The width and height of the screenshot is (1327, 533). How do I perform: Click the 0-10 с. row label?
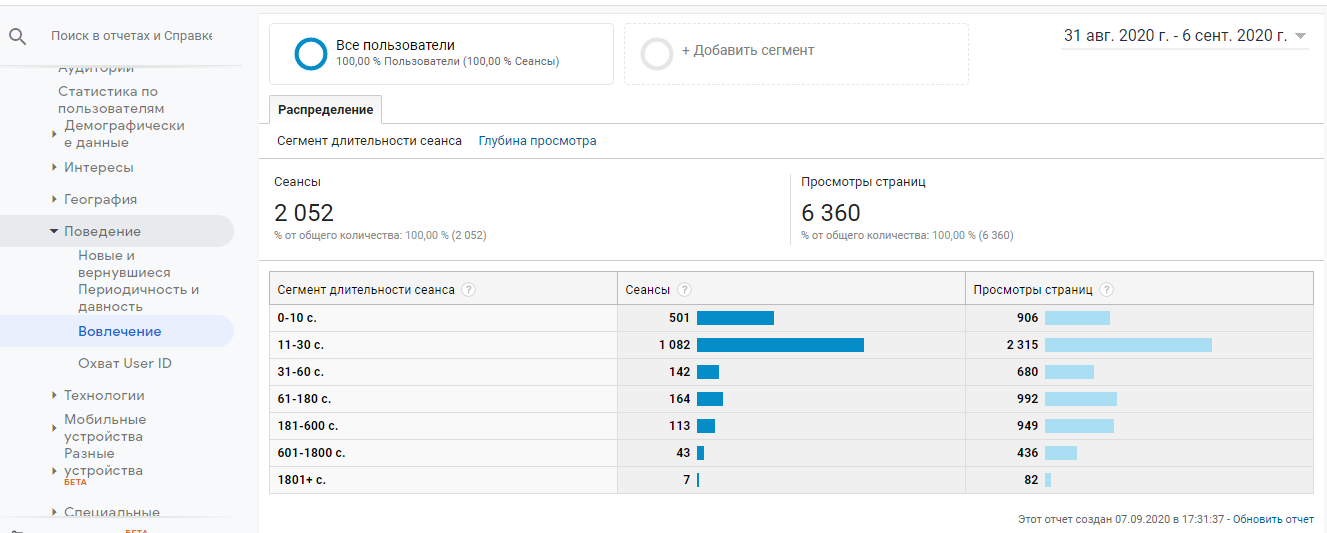click(298, 318)
